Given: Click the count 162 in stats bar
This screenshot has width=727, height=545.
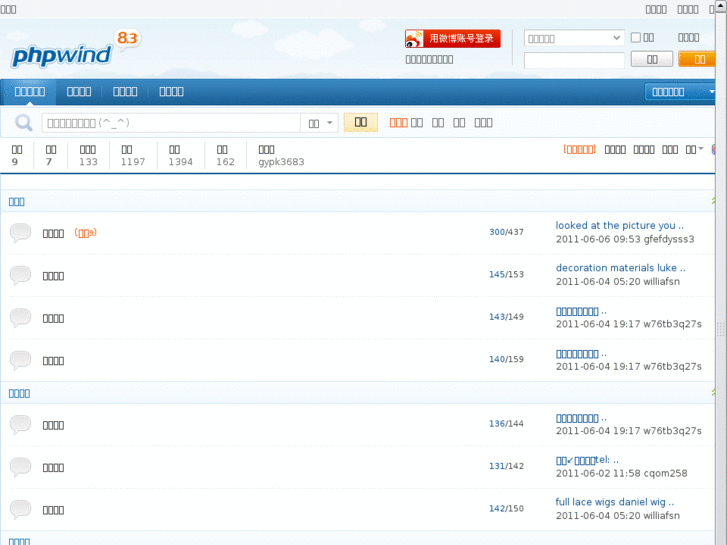Looking at the screenshot, I should pos(225,162).
